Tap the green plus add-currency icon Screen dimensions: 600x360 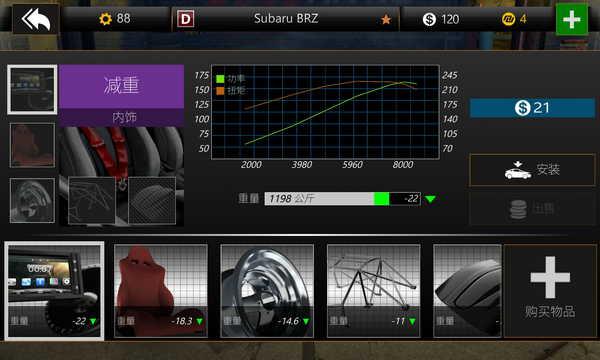click(572, 19)
